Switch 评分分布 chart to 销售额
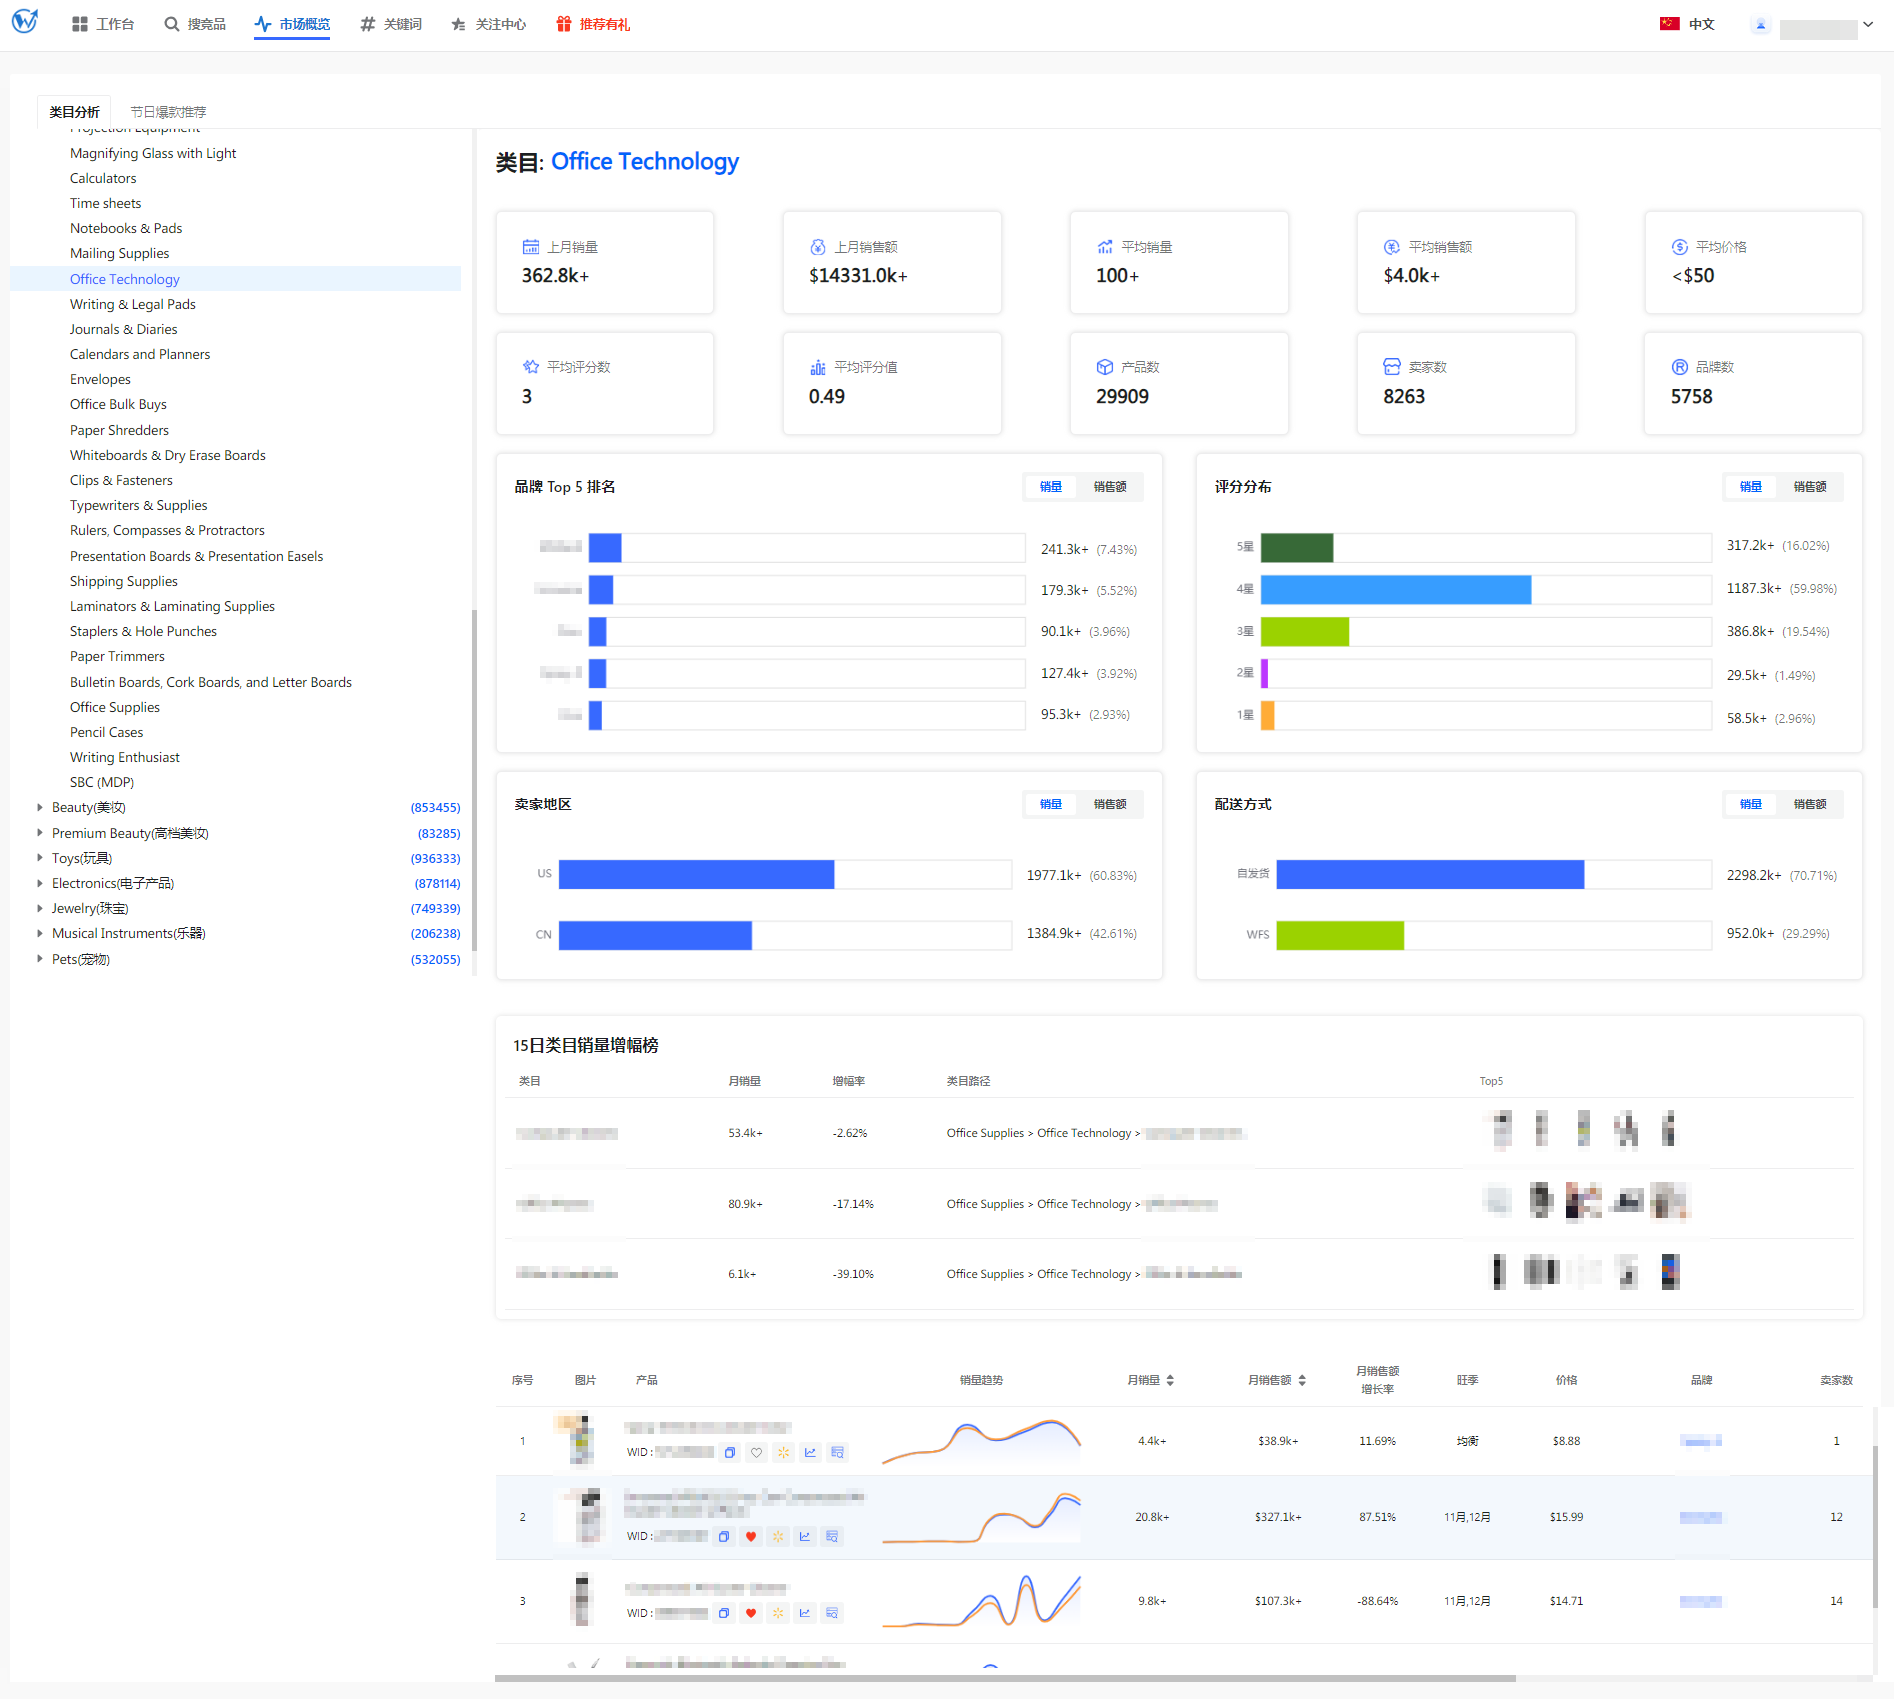The image size is (1894, 1699). pos(1809,487)
